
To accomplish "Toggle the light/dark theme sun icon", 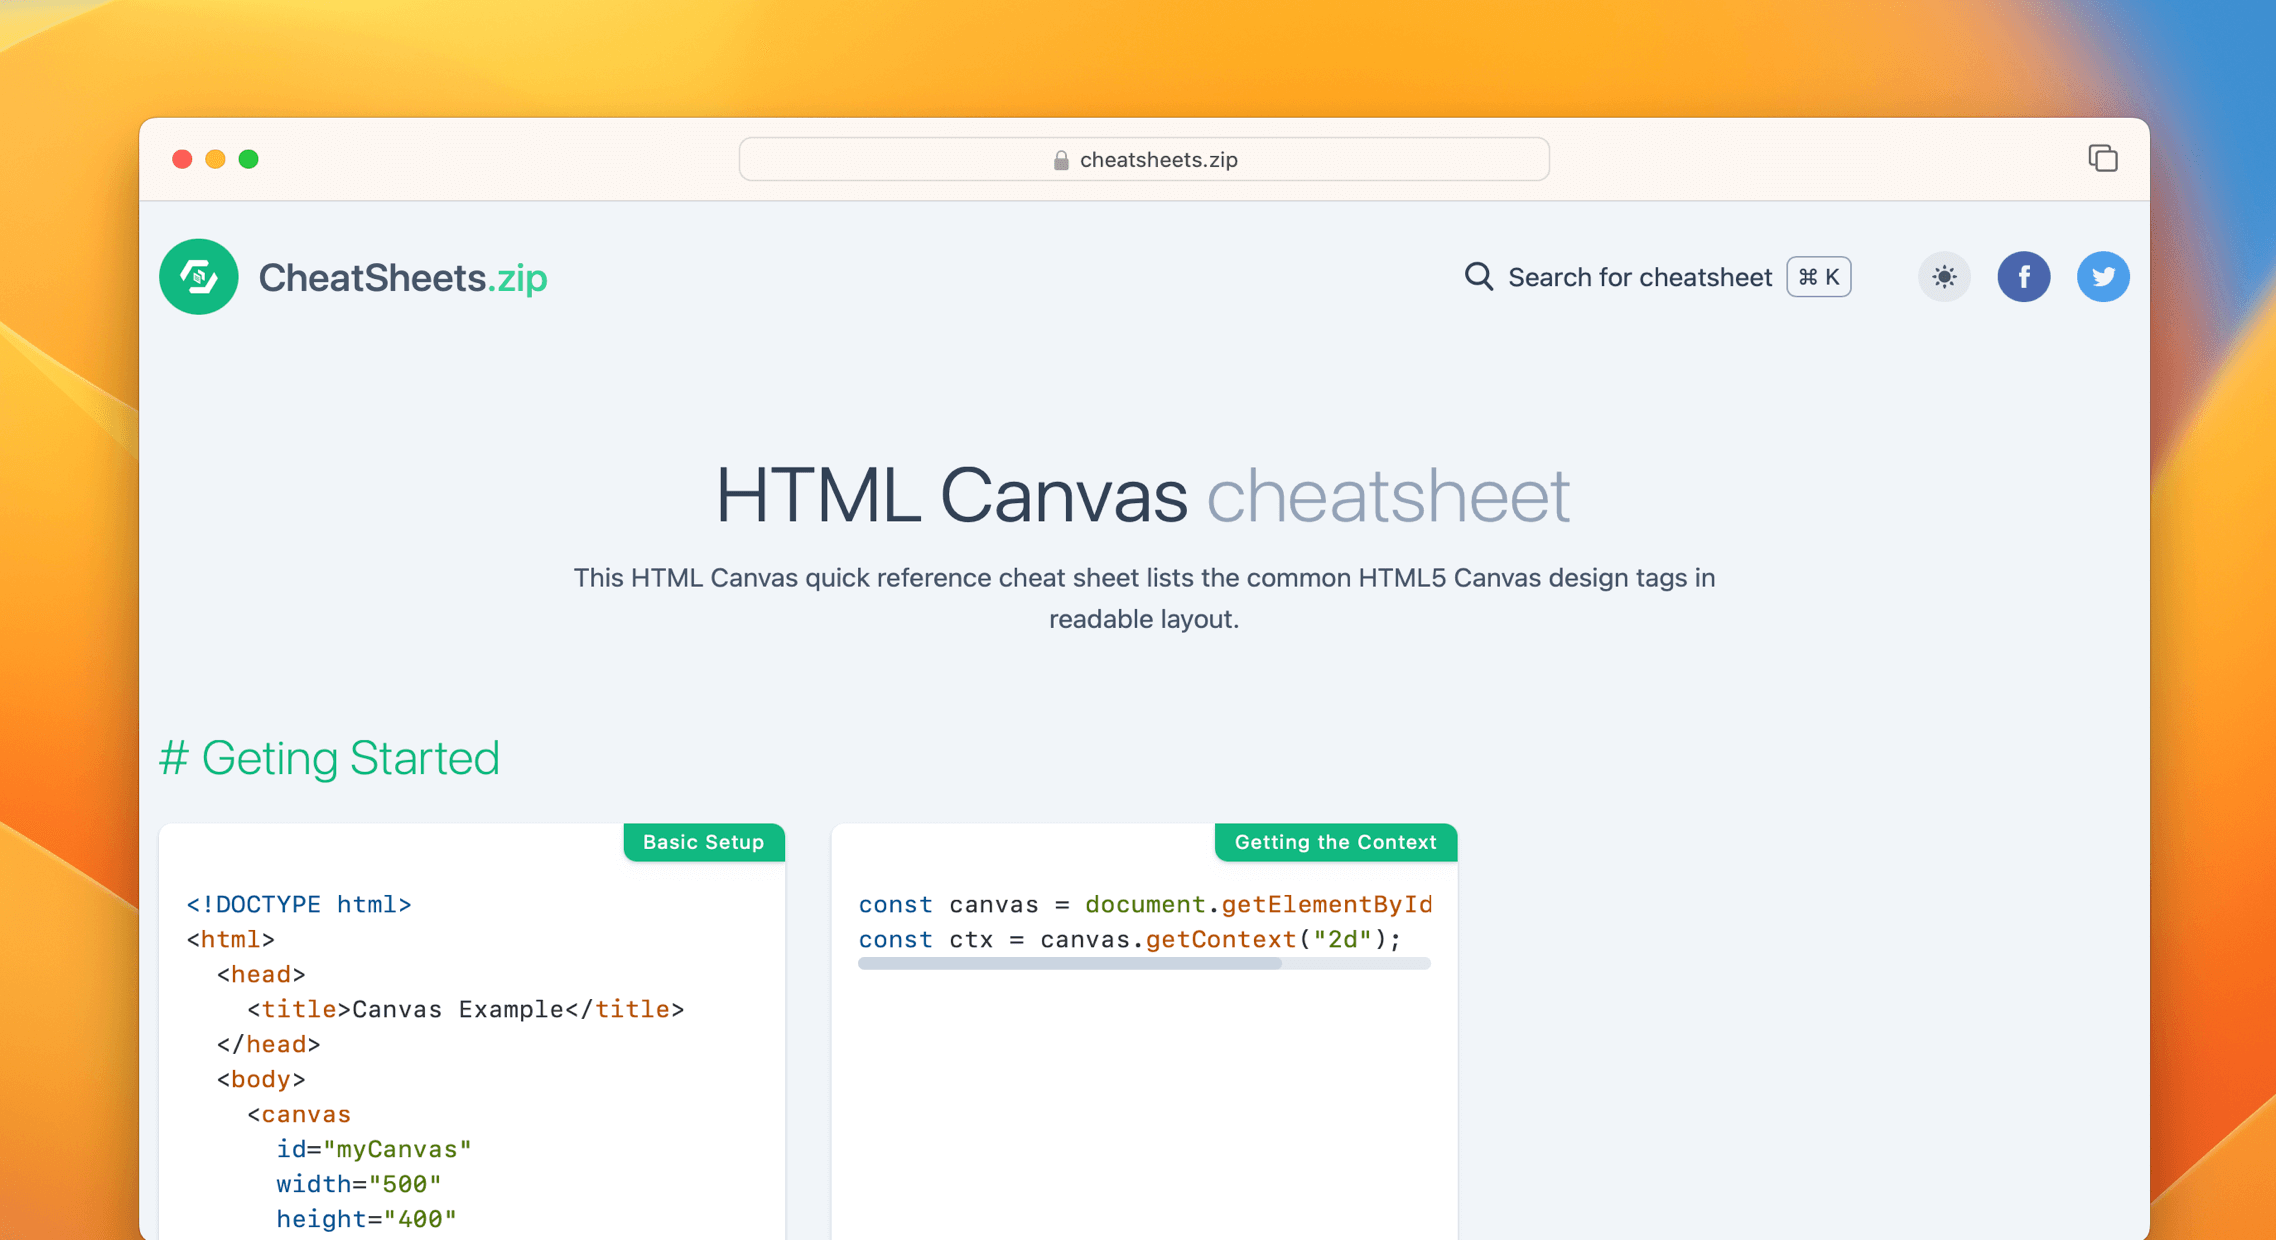I will pyautogui.click(x=1943, y=277).
